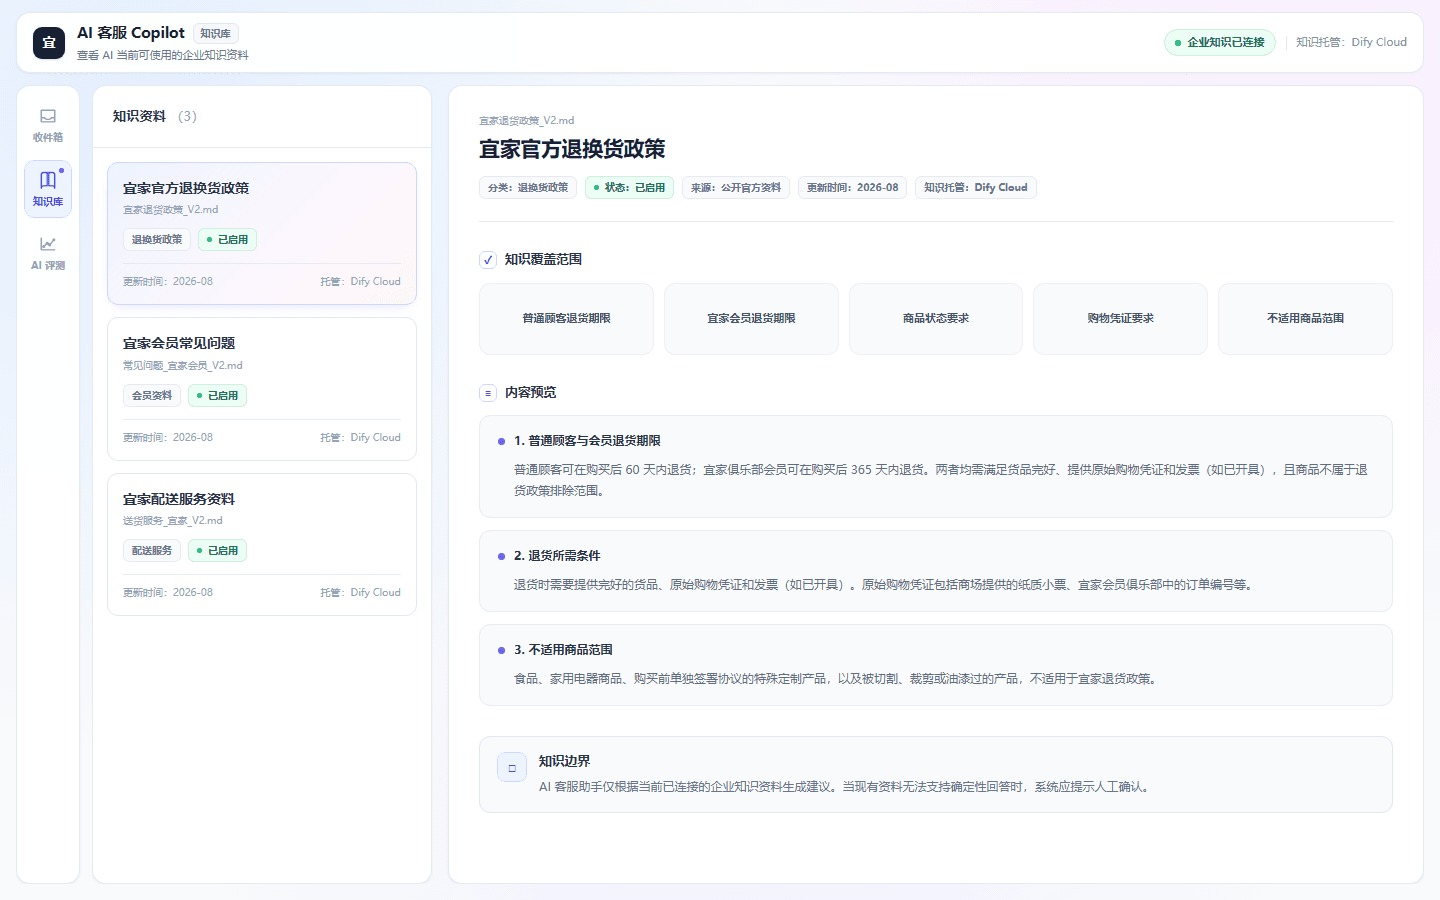The image size is (1440, 900).
Task: Click the 2. 退货所需条件 heading
Action: (x=557, y=556)
